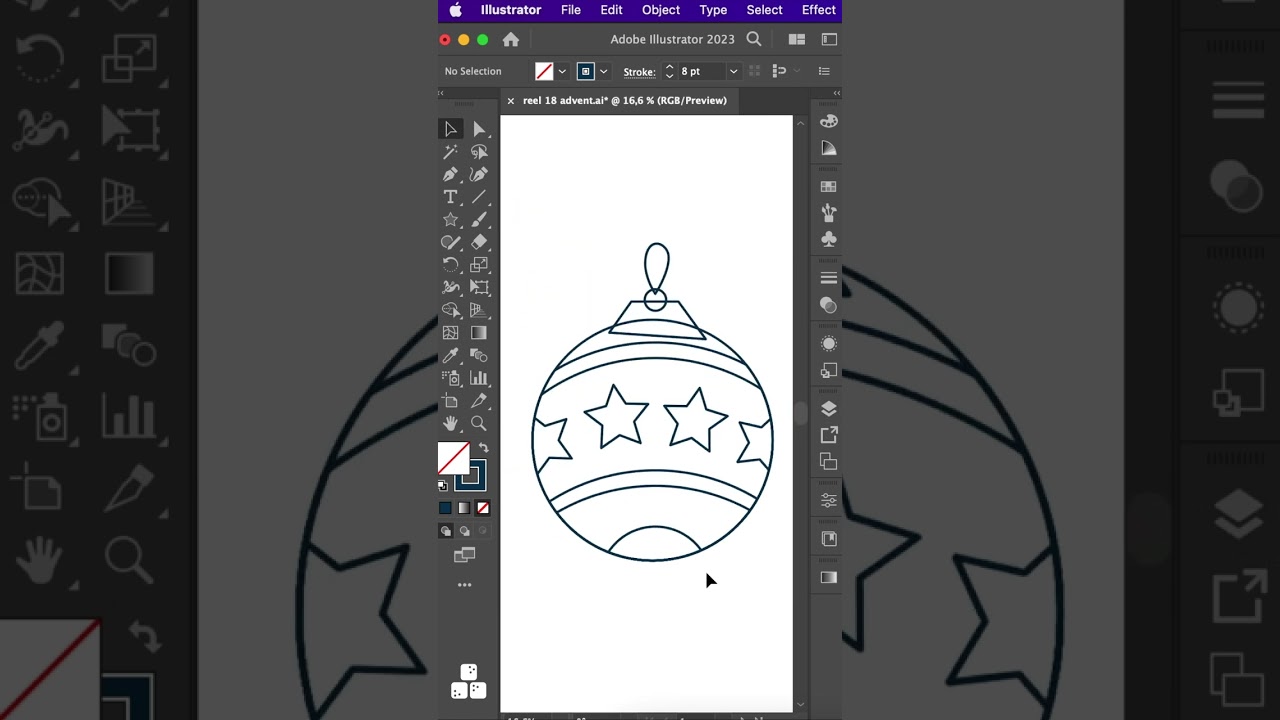Click the 8 pt stroke weight field
The width and height of the screenshot is (1280, 720).
click(702, 71)
